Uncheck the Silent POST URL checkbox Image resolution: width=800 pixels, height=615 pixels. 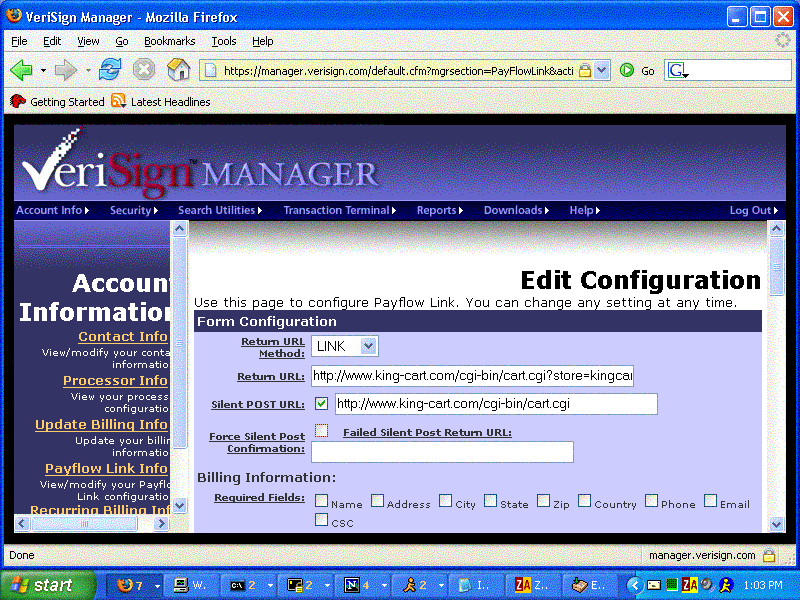(x=321, y=404)
